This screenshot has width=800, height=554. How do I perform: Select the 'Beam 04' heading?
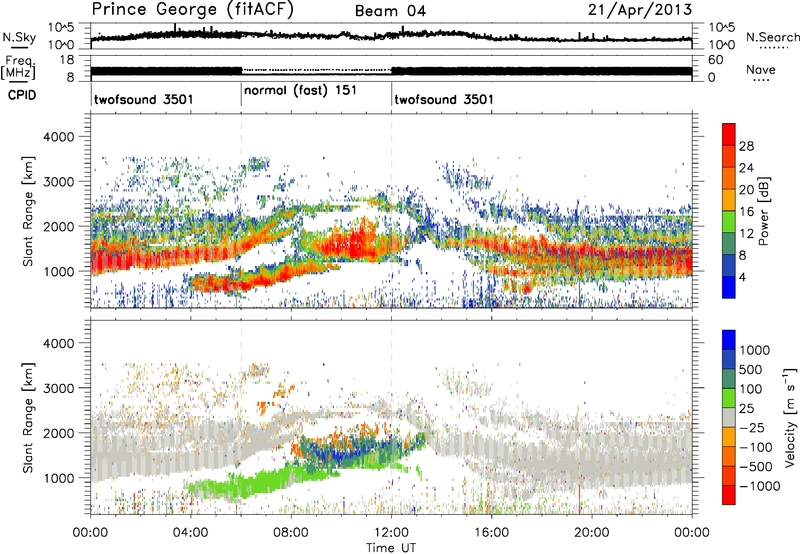pos(390,11)
